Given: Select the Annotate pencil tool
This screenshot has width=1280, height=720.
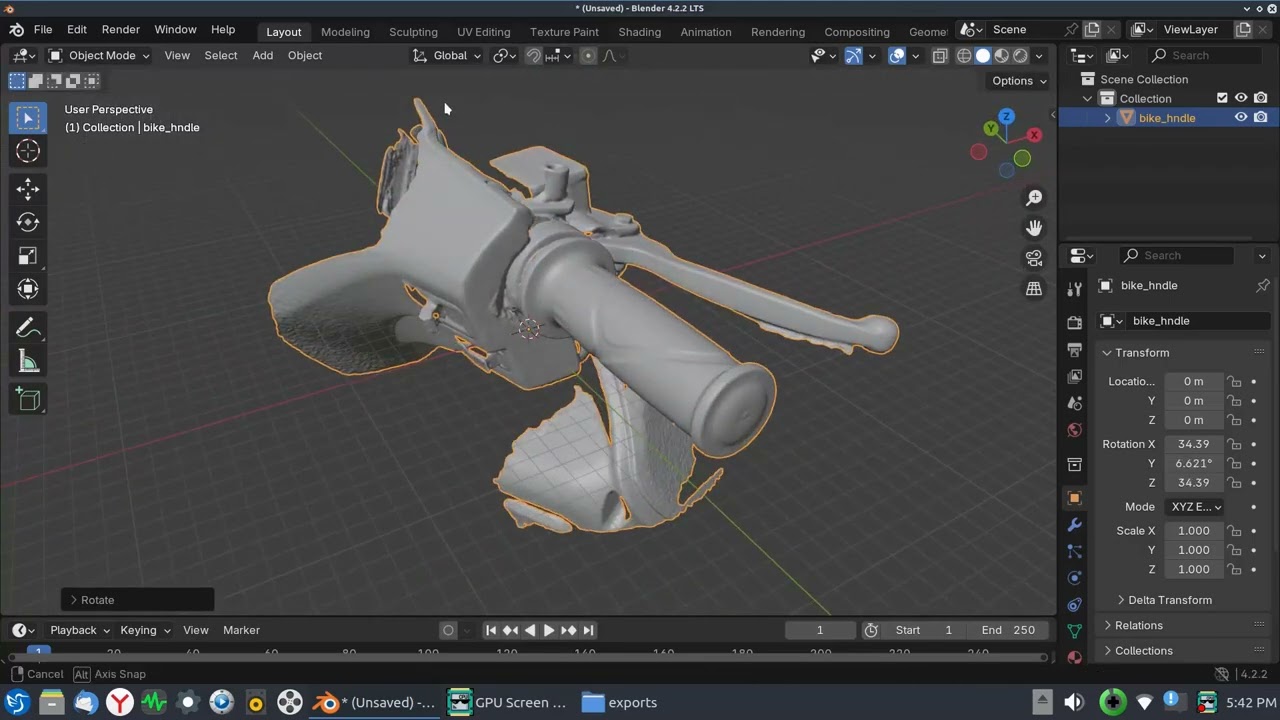Looking at the screenshot, I should (x=28, y=329).
